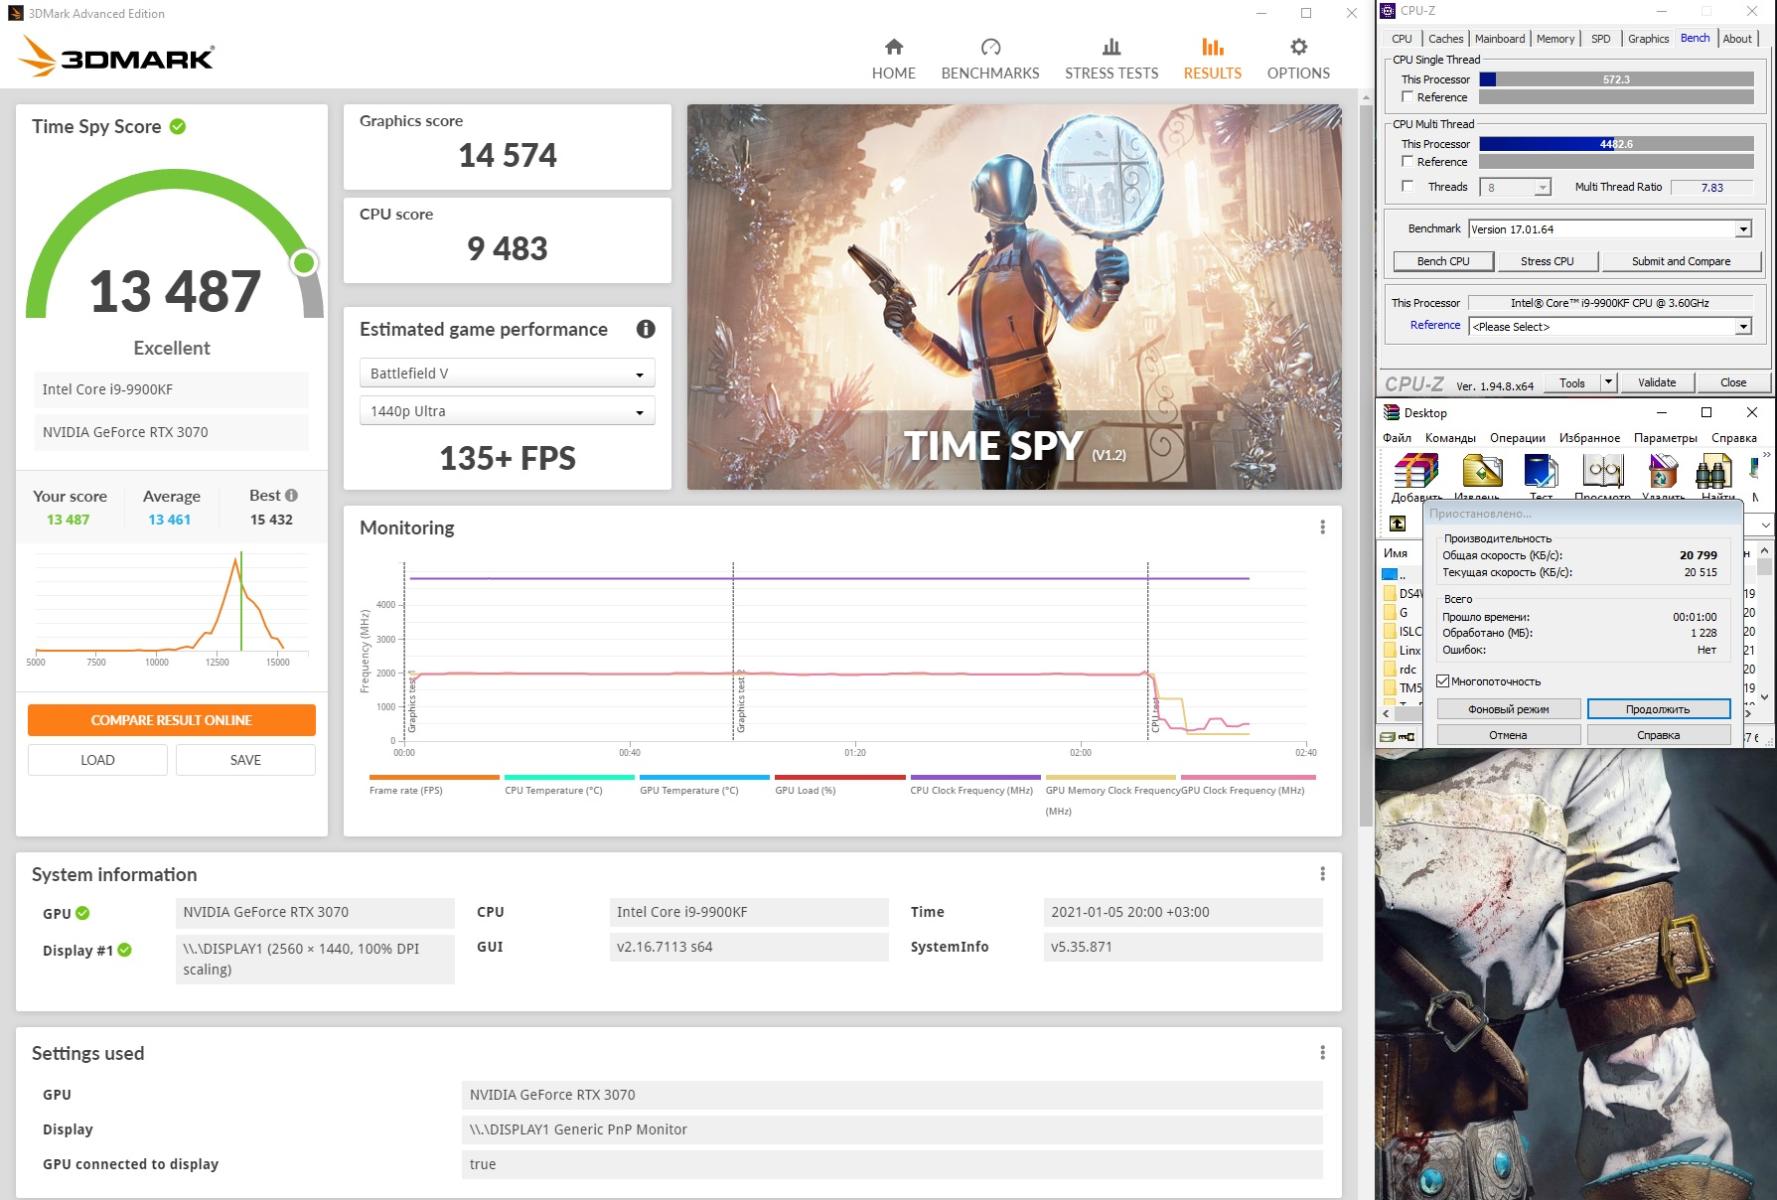
Task: Click the info icon beside Estimated game performance
Action: point(646,329)
